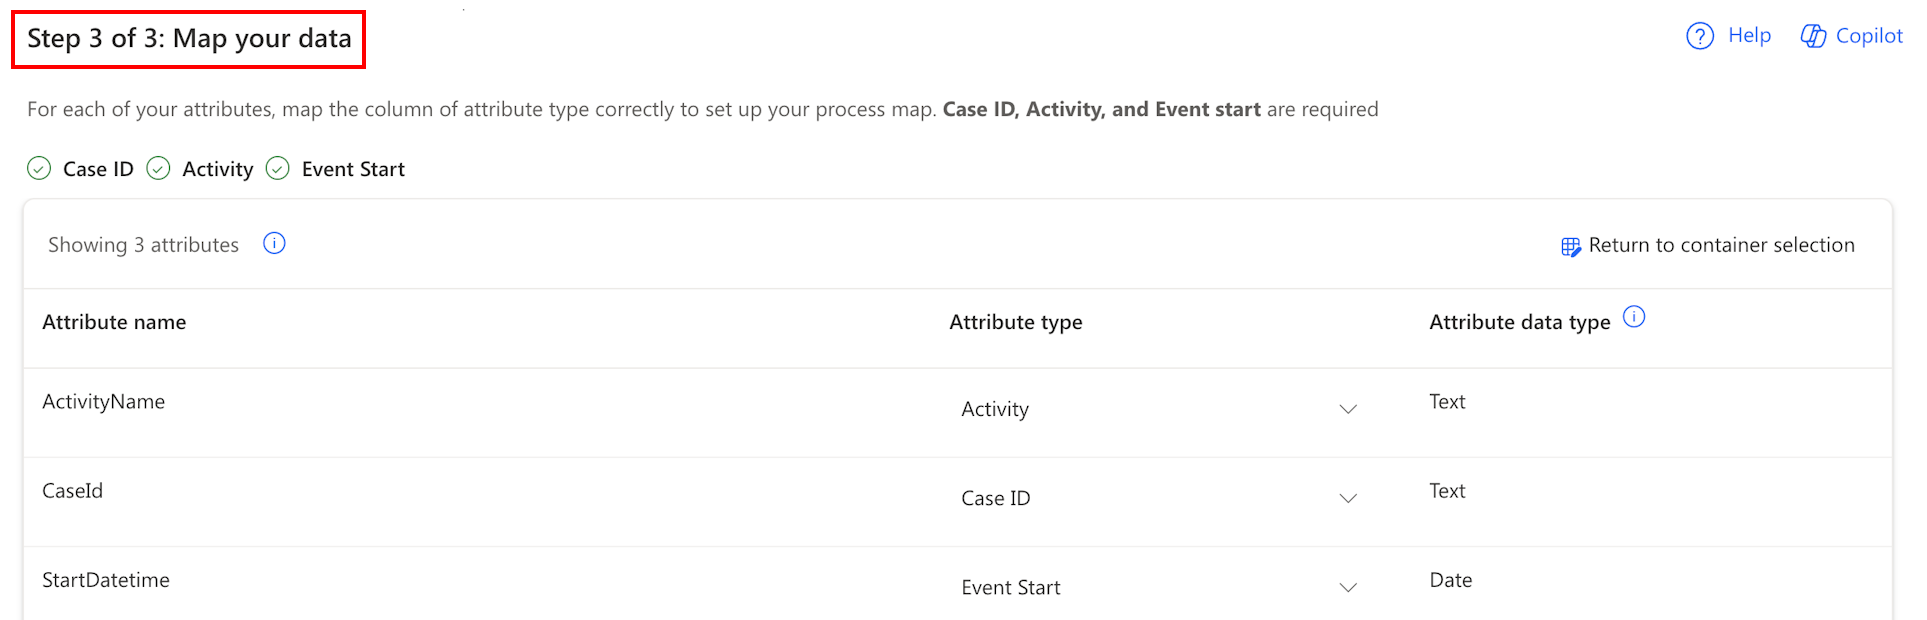Click info icon beside Attribute data type
The width and height of the screenshot is (1927, 620).
pos(1634,317)
